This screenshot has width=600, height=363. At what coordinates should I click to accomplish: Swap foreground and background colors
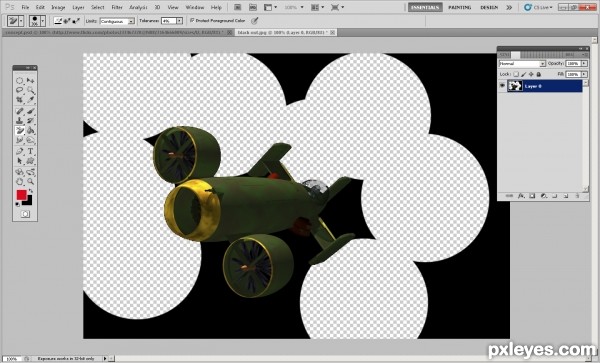(x=31, y=191)
